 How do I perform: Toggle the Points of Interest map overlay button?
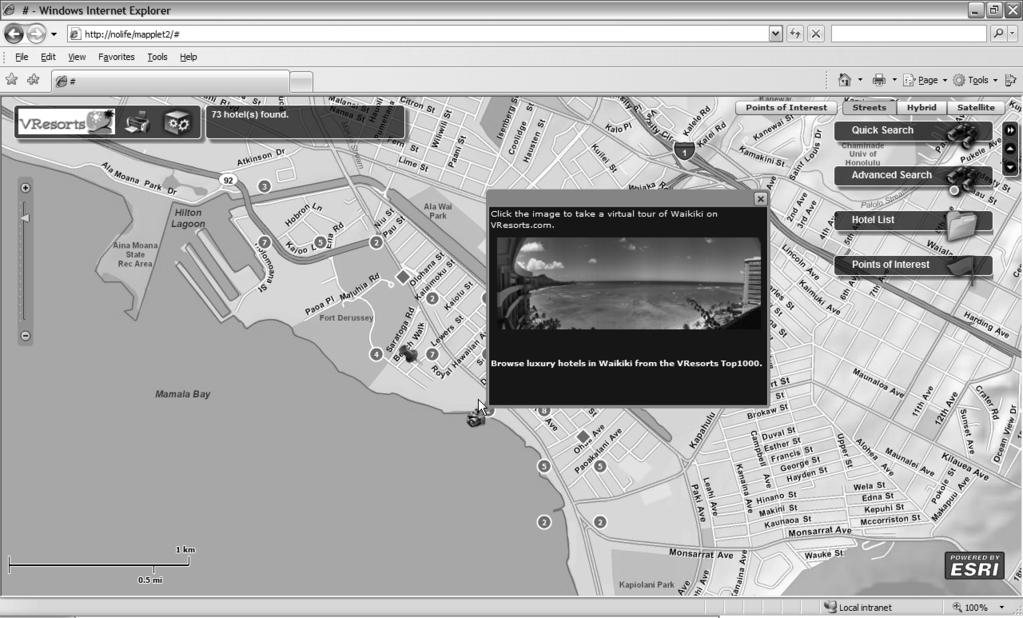(x=786, y=108)
